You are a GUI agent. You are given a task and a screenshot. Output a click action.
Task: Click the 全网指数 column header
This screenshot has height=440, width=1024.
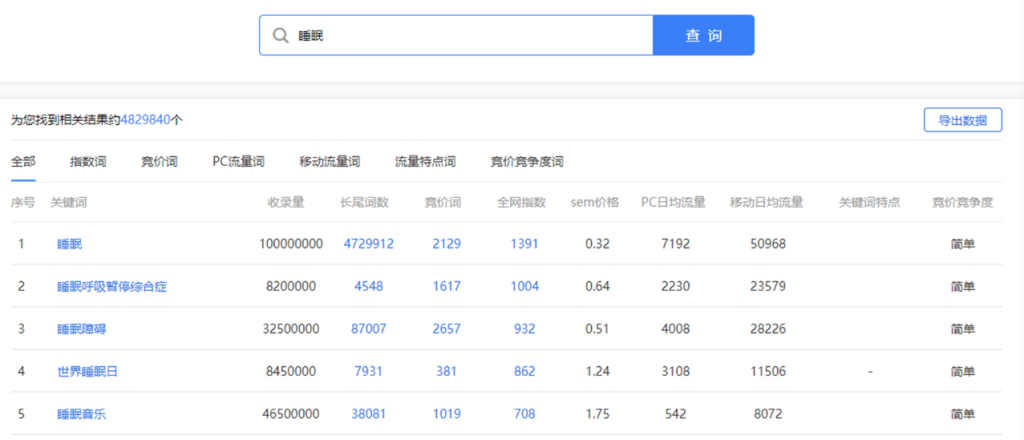(521, 202)
